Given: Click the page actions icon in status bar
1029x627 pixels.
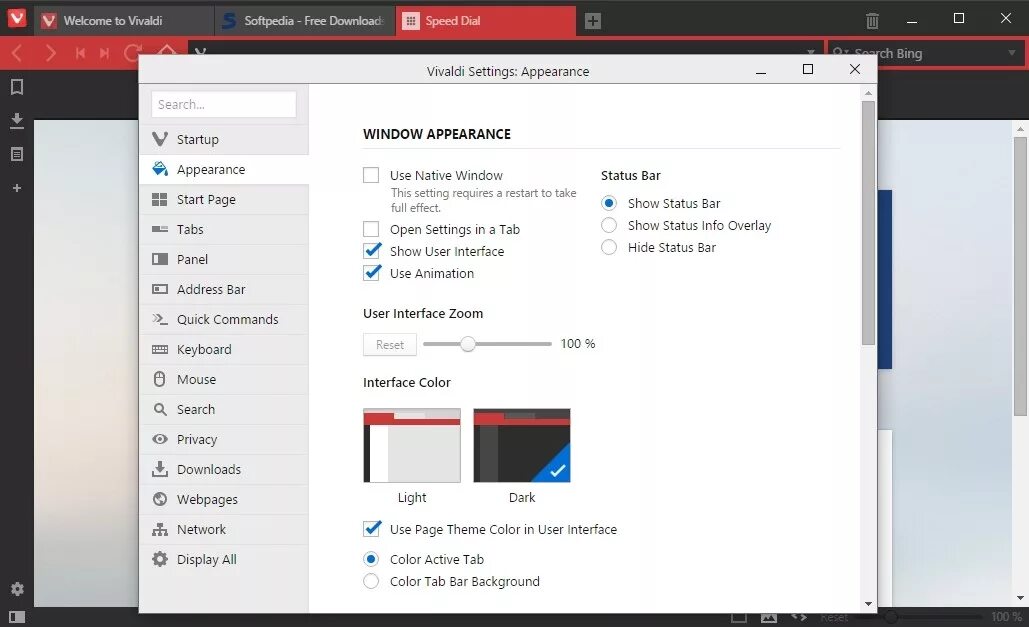Looking at the screenshot, I should (x=799, y=617).
